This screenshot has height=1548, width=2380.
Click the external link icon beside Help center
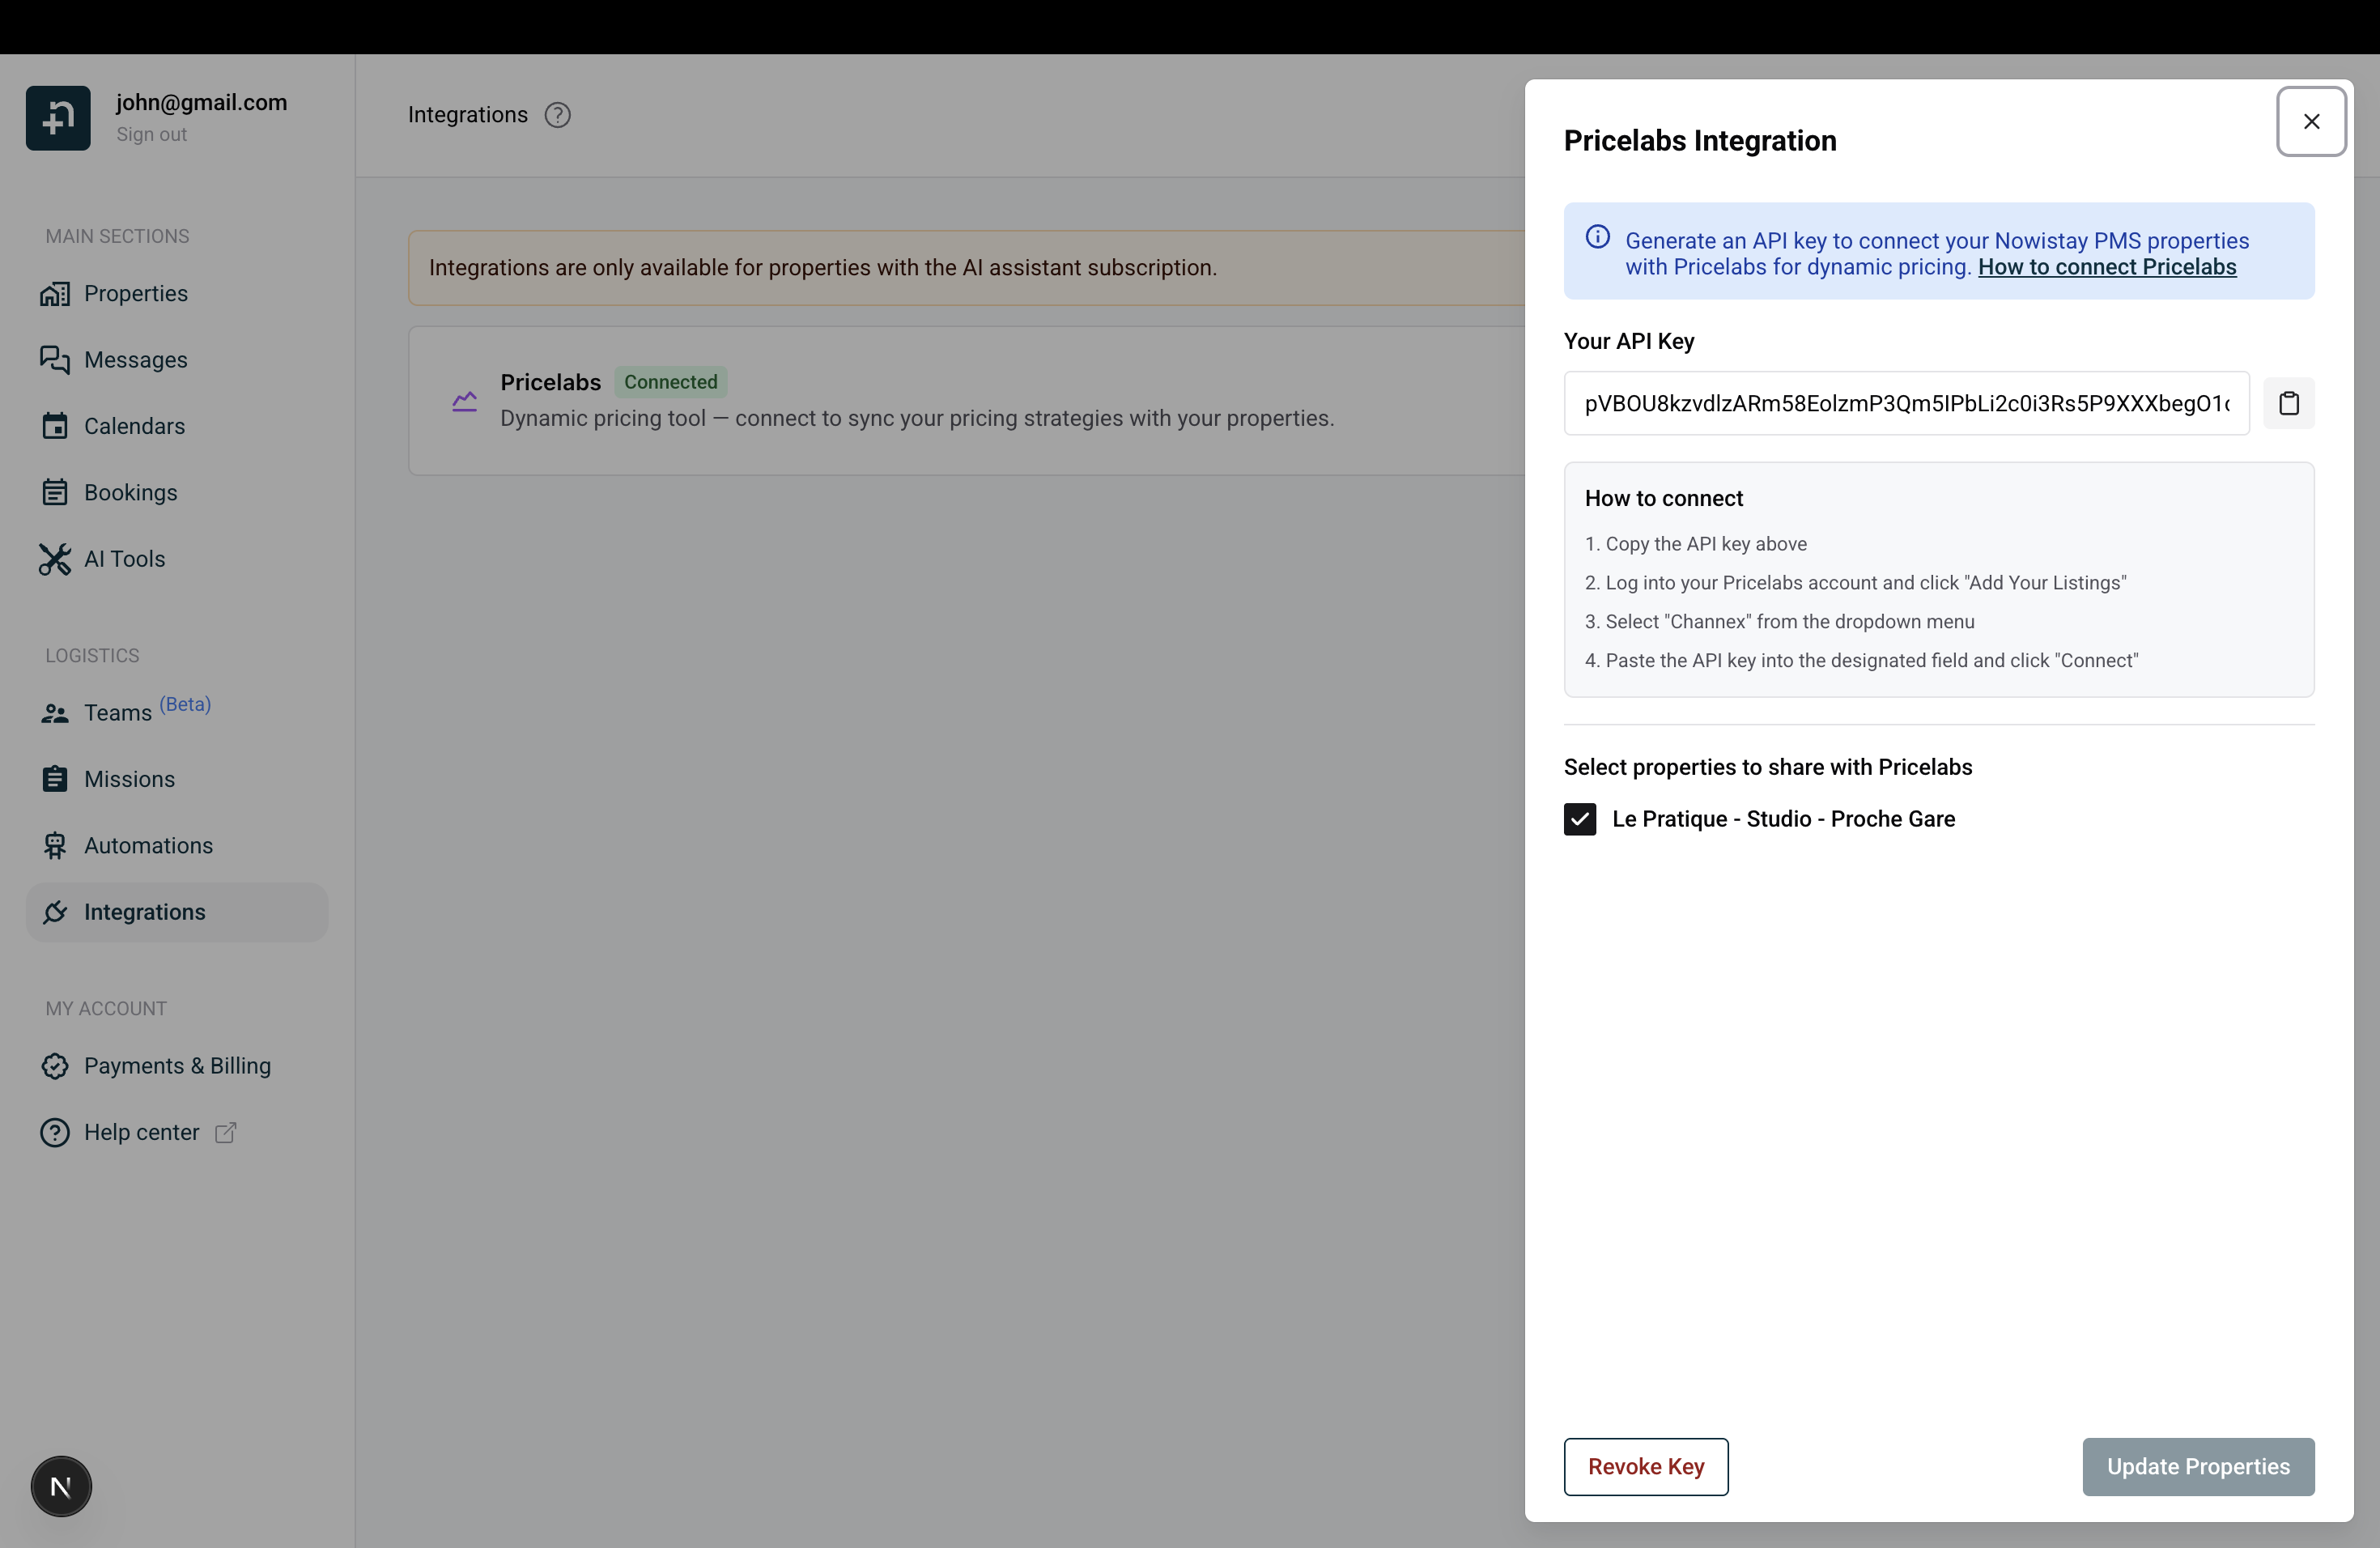pyautogui.click(x=226, y=1133)
